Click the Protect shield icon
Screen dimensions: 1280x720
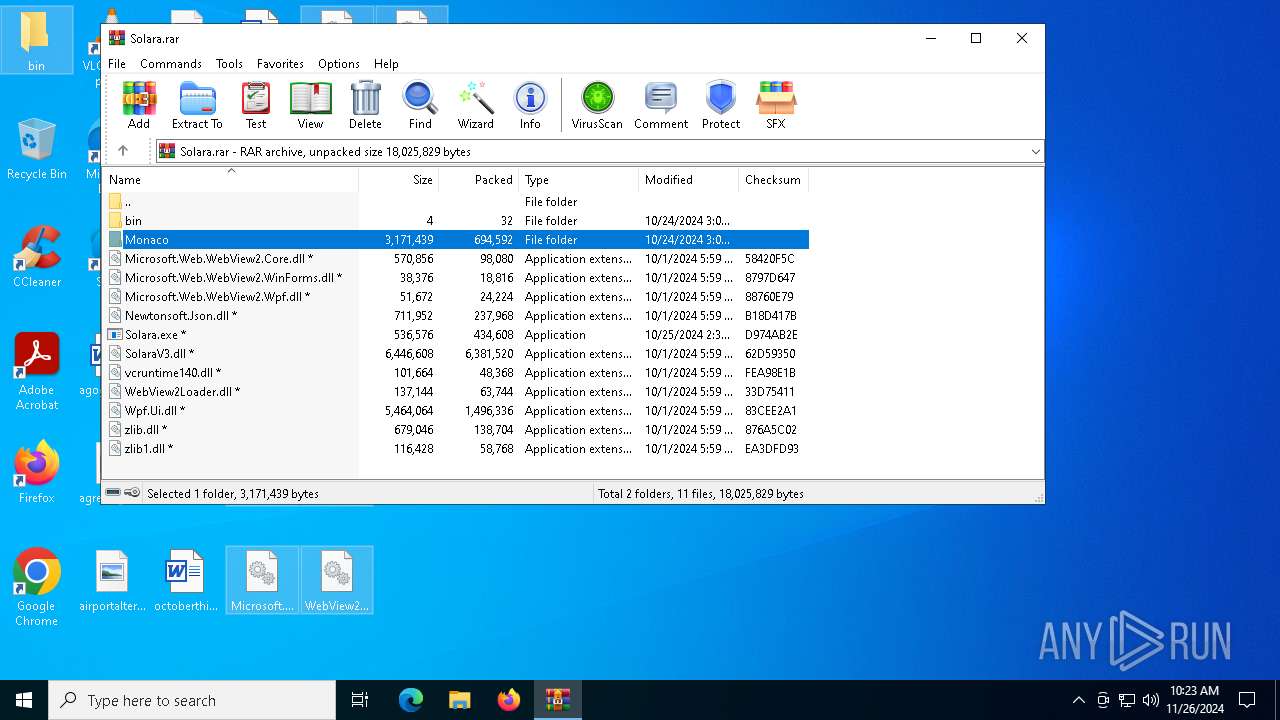pyautogui.click(x=721, y=105)
